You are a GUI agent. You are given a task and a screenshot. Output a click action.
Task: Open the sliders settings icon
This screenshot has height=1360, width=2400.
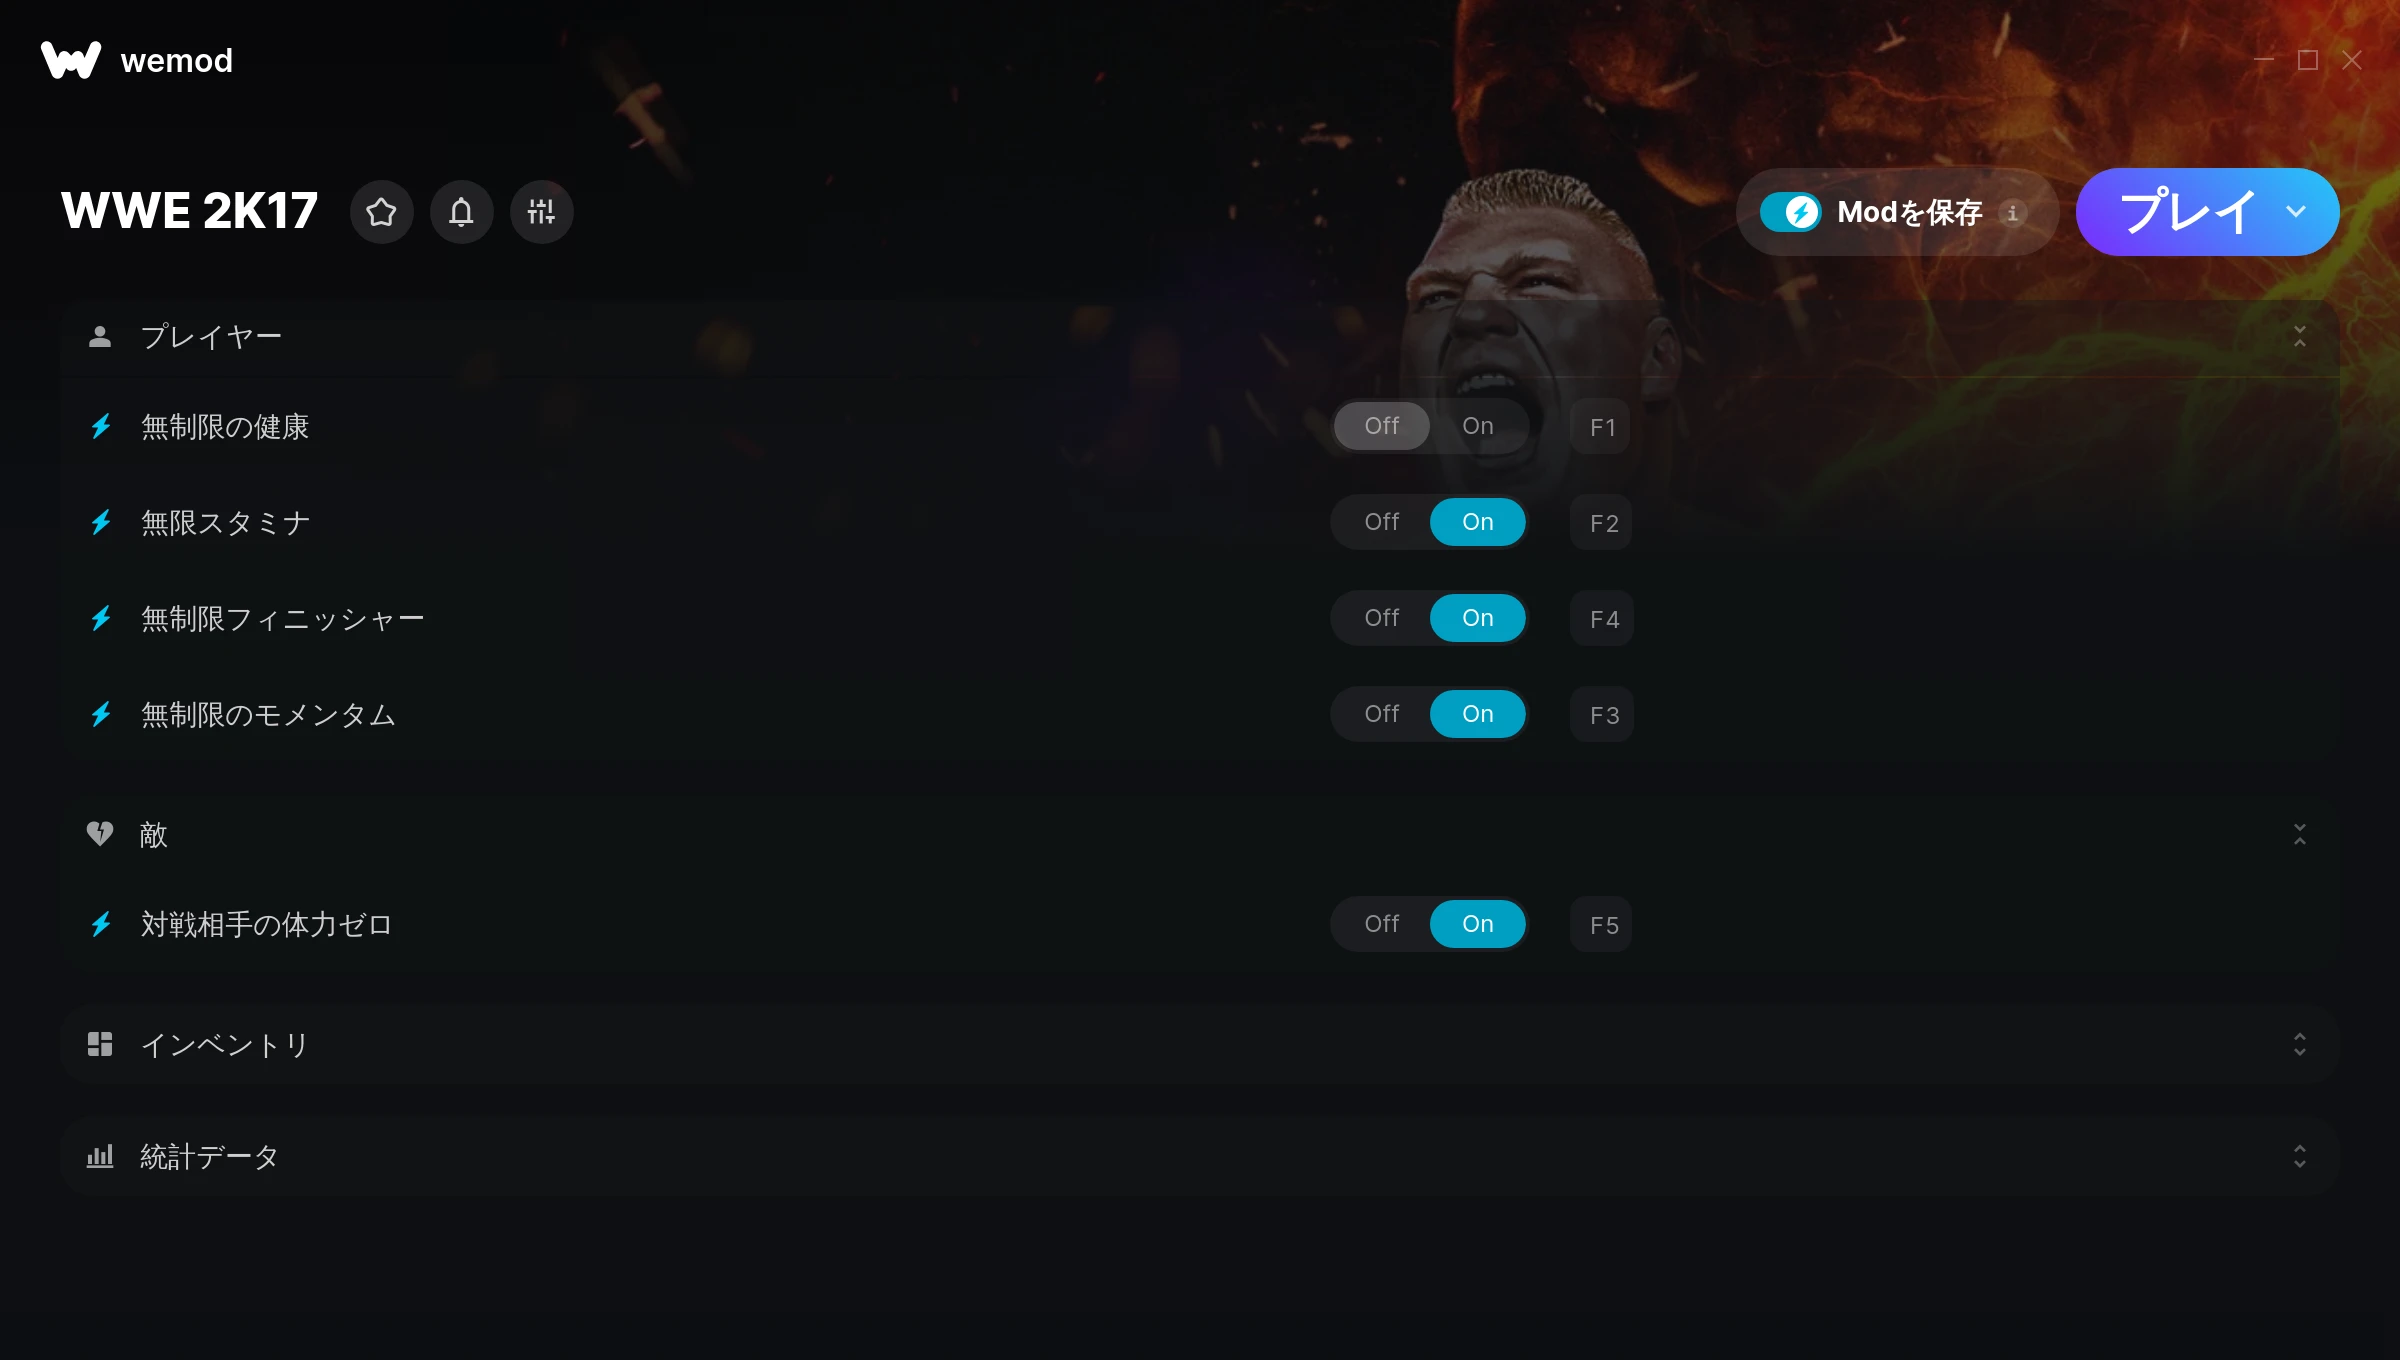point(541,212)
